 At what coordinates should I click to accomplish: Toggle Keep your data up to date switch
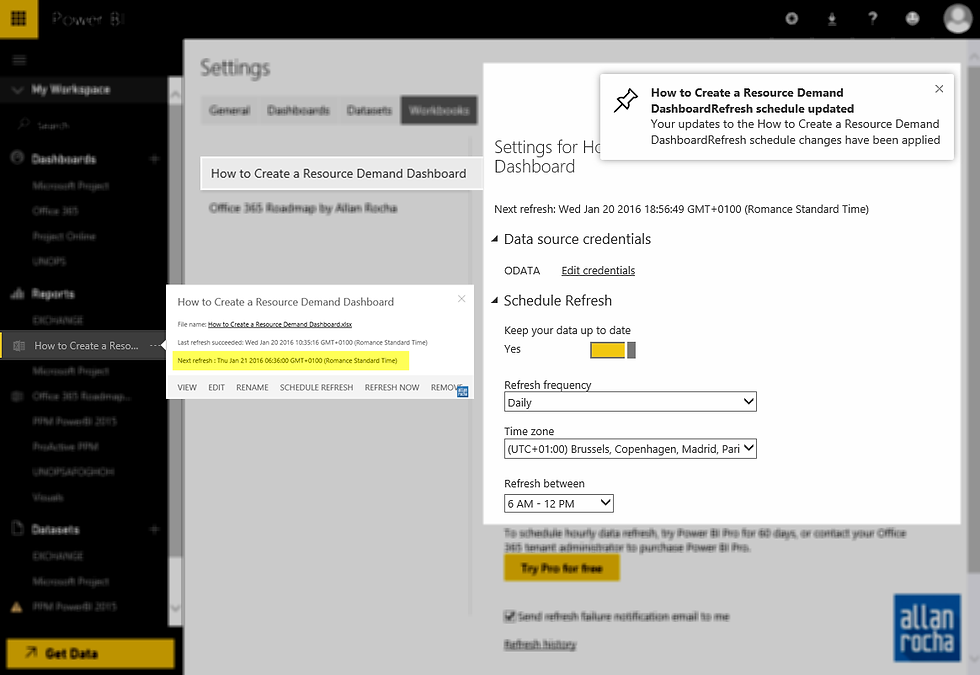pyautogui.click(x=612, y=350)
